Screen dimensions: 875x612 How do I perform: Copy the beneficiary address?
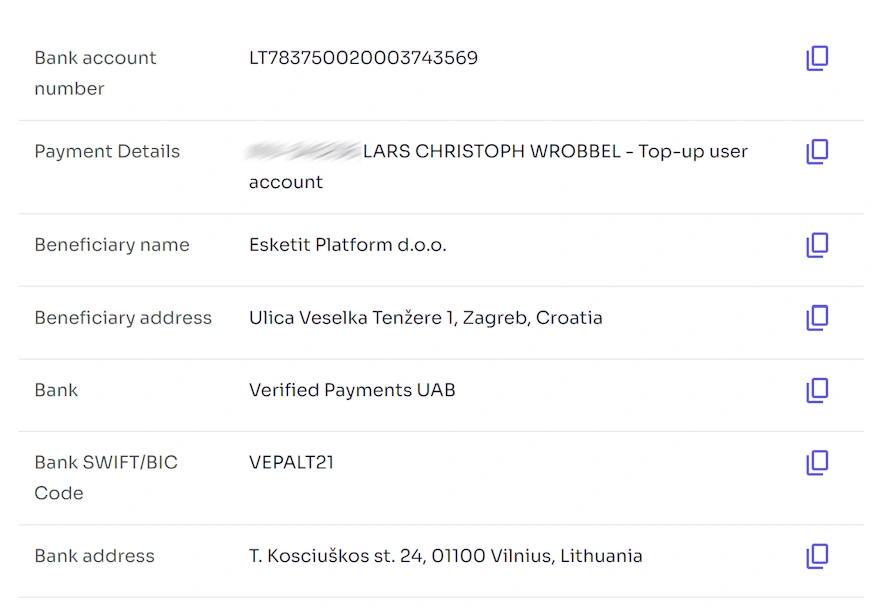817,318
